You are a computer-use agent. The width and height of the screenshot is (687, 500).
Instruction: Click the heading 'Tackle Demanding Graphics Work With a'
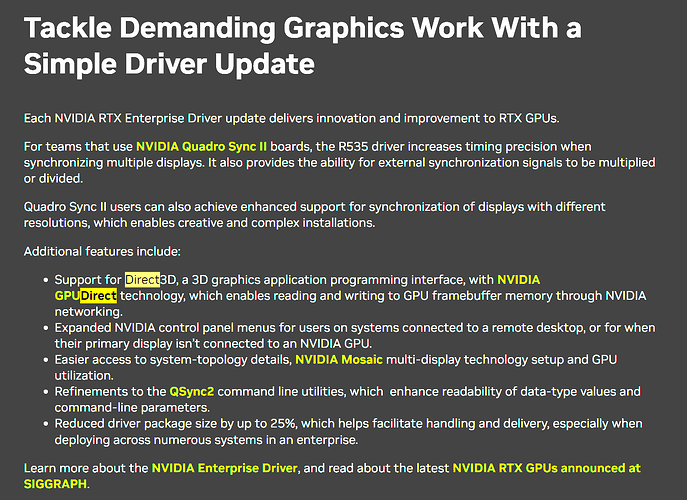303,28
